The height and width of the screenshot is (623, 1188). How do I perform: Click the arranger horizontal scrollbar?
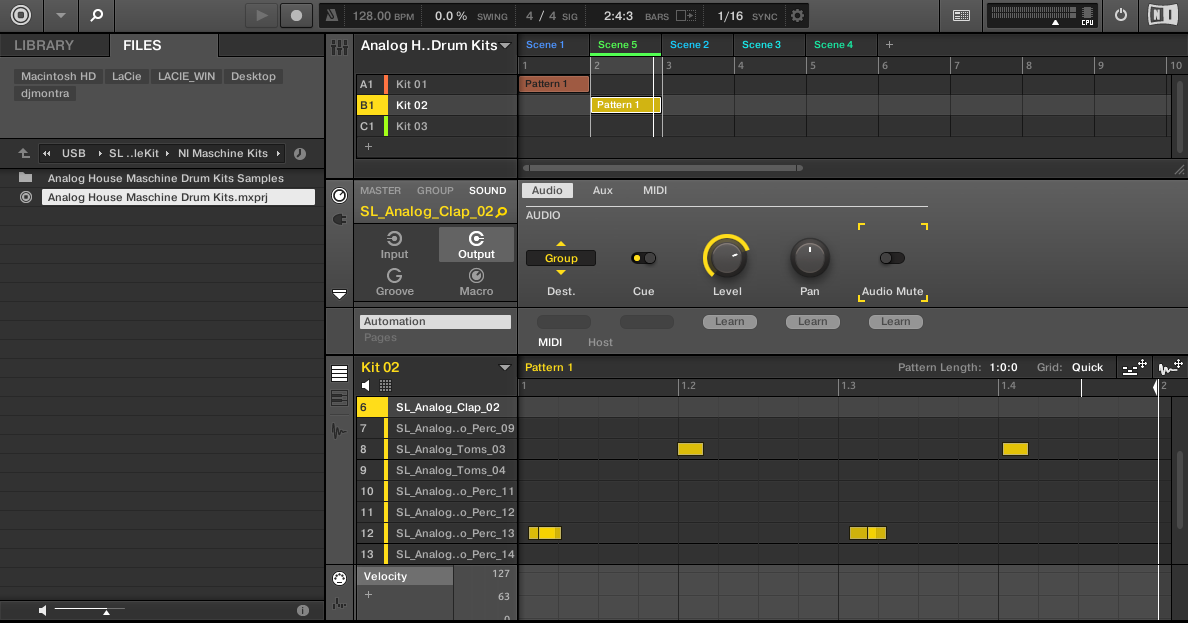pyautogui.click(x=663, y=168)
